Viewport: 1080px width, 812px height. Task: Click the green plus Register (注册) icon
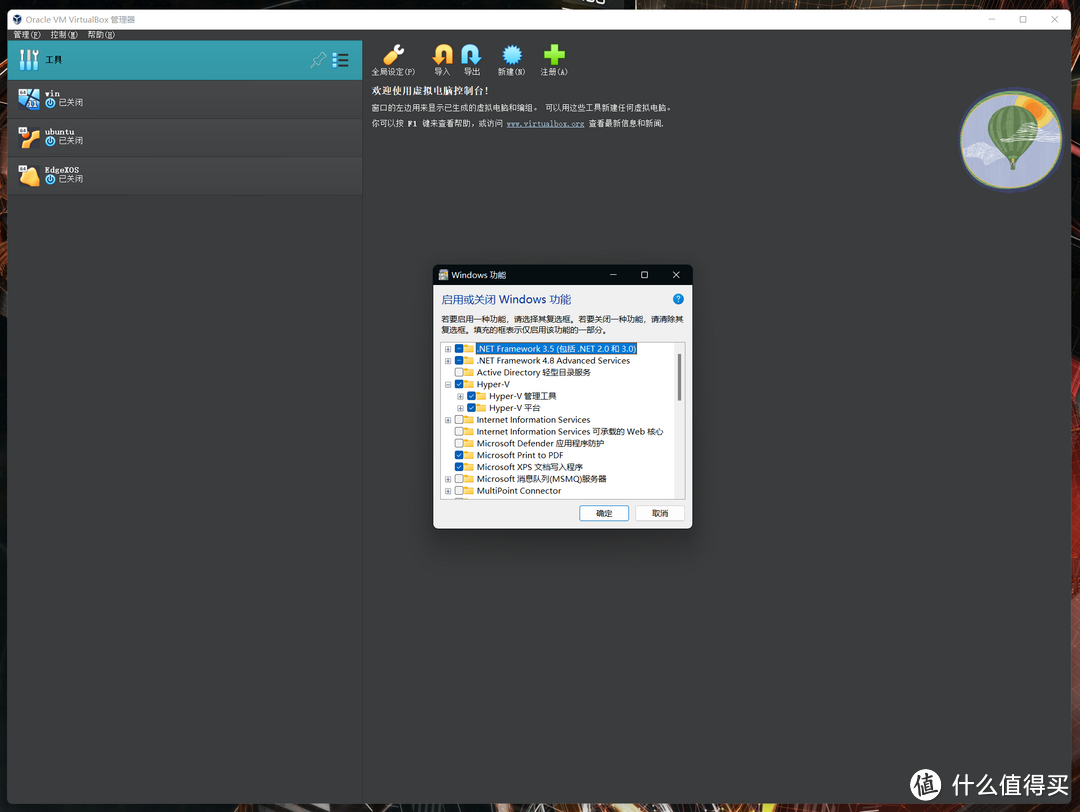coord(554,54)
